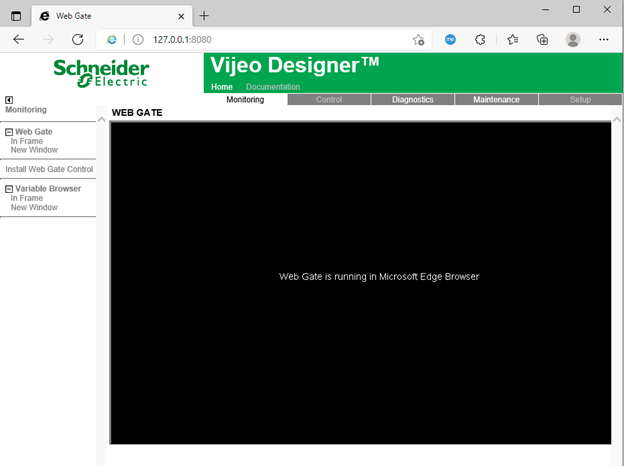This screenshot has height=466, width=624.
Task: Open the Documentation link
Action: click(x=273, y=87)
